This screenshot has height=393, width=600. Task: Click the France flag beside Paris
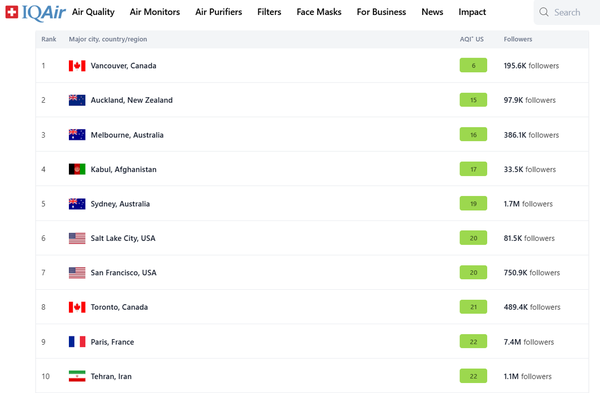click(x=77, y=342)
